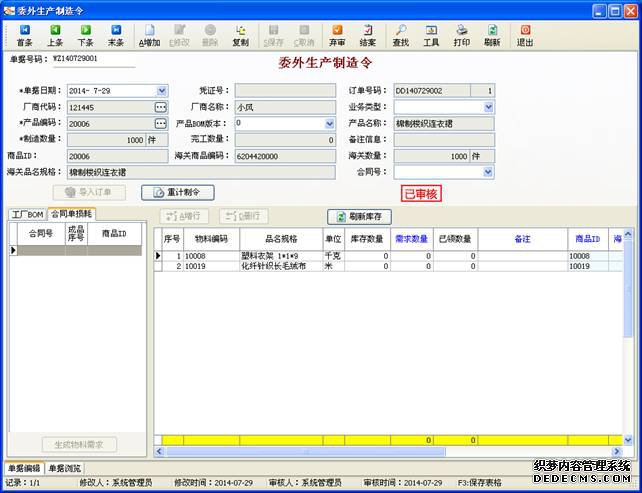Image resolution: width=642 pixels, height=493 pixels.
Task: Jump to last record (末条)
Action: [116, 35]
